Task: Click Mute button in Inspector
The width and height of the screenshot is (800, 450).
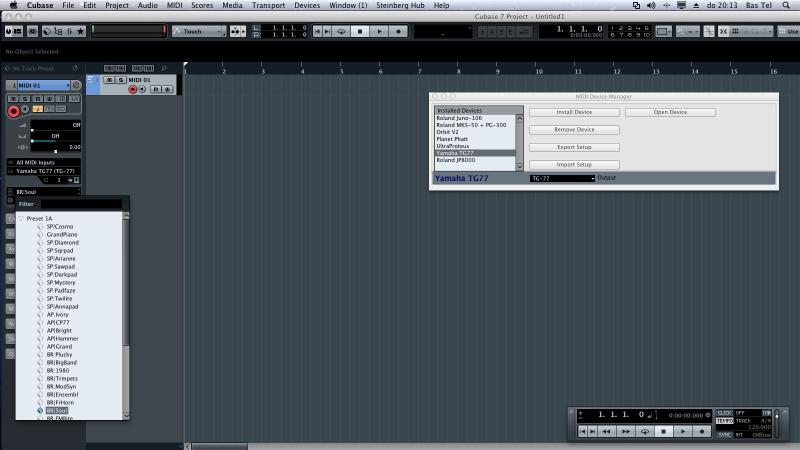Action: tap(14, 98)
